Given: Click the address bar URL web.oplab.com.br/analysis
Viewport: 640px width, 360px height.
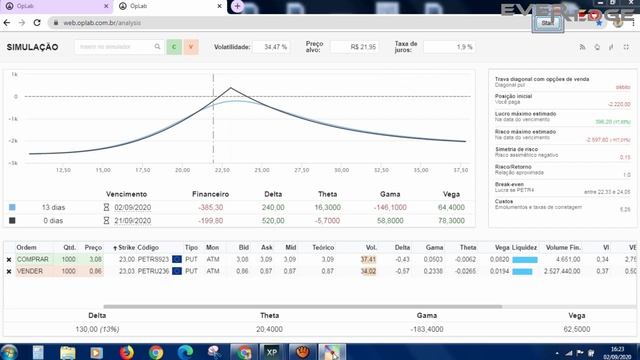Looking at the screenshot, I should 102,23.
